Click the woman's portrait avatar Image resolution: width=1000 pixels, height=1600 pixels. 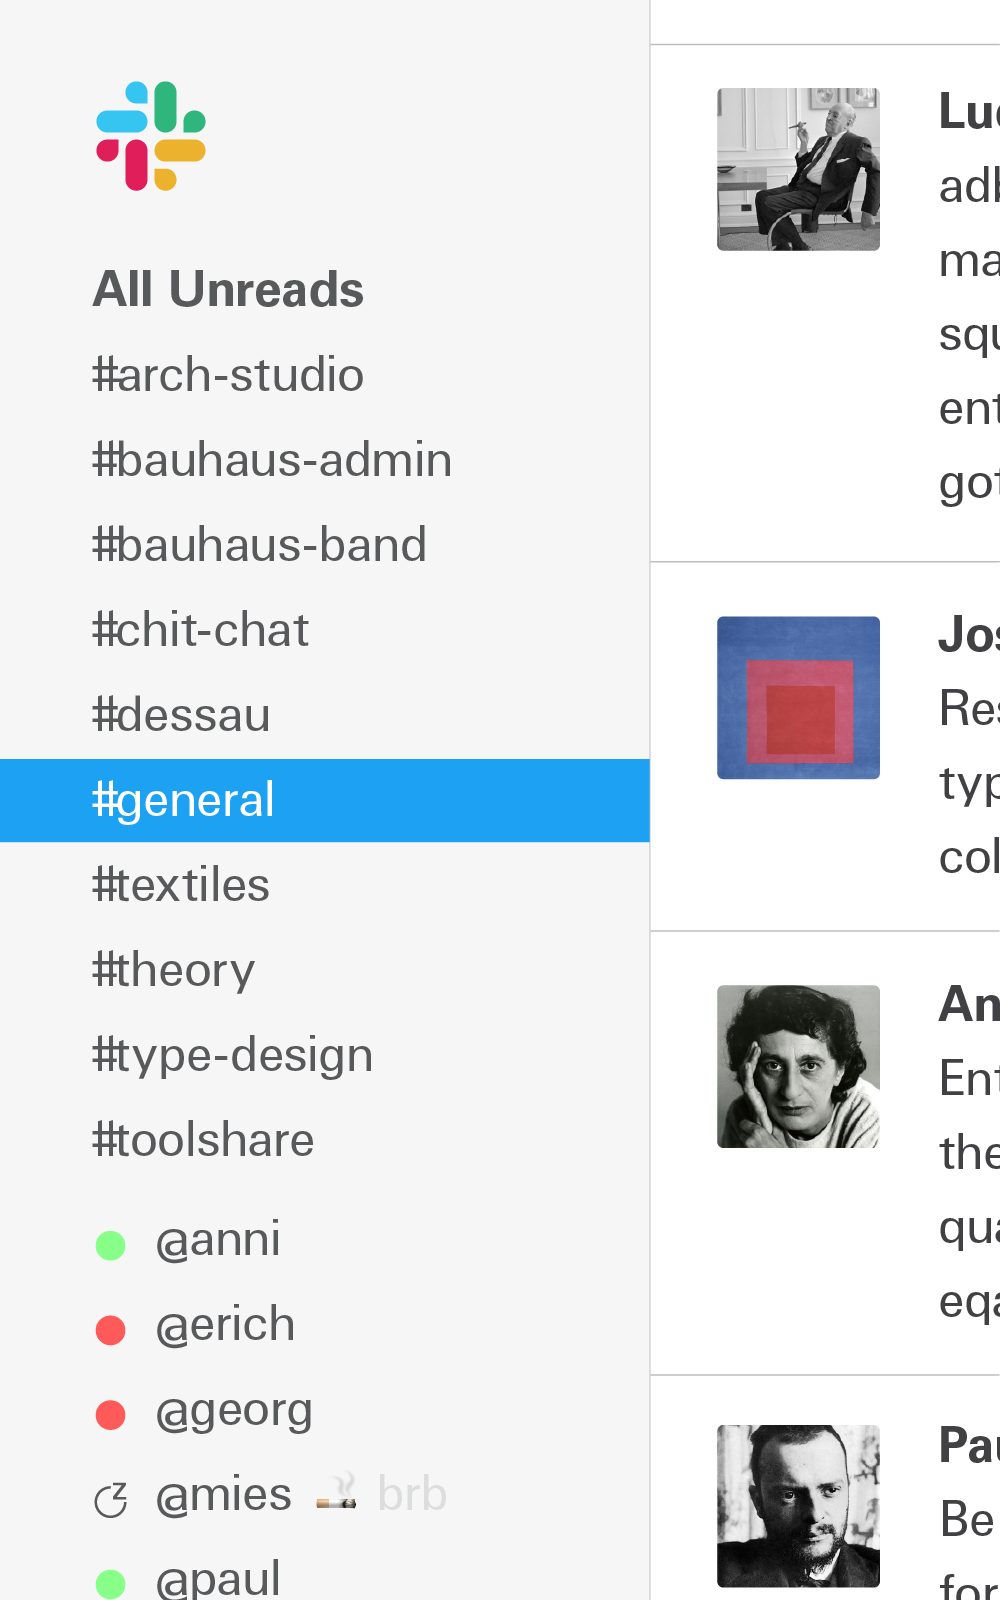(798, 1066)
